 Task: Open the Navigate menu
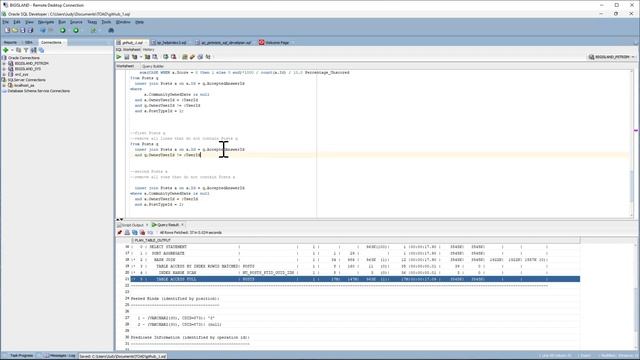(46, 22)
